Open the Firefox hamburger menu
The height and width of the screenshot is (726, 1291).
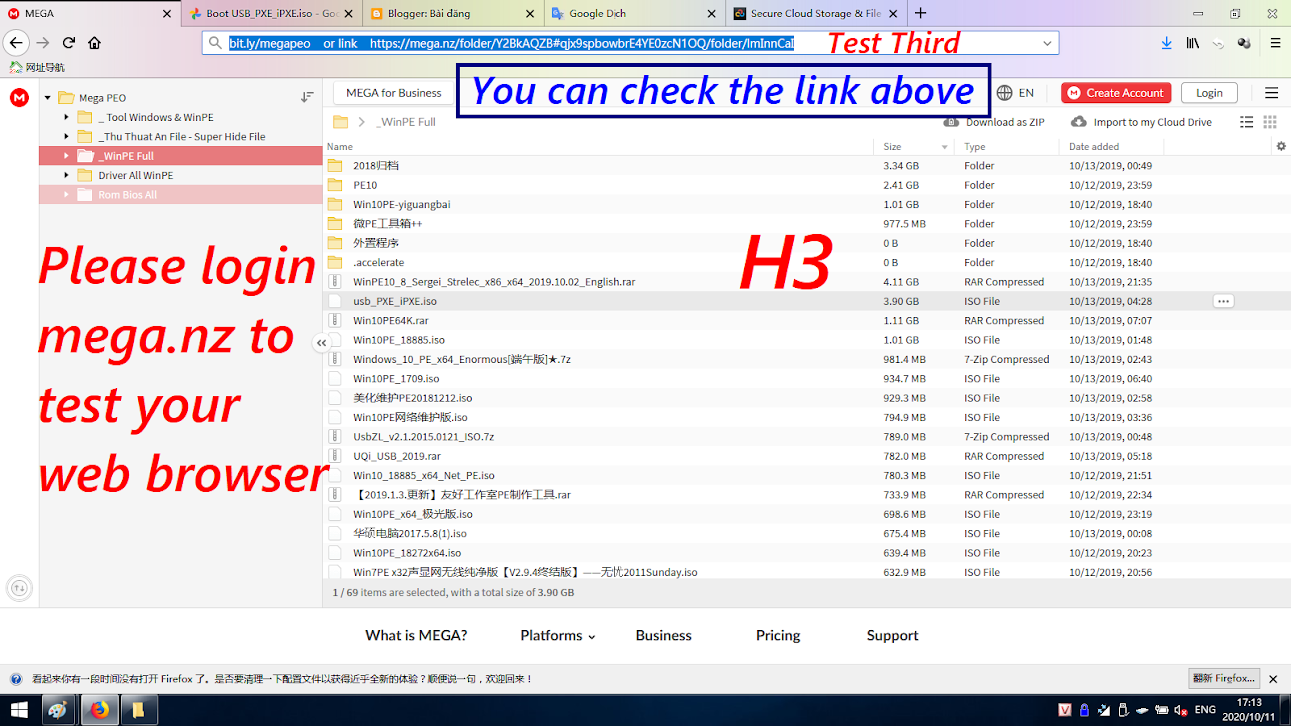click(x=1275, y=43)
